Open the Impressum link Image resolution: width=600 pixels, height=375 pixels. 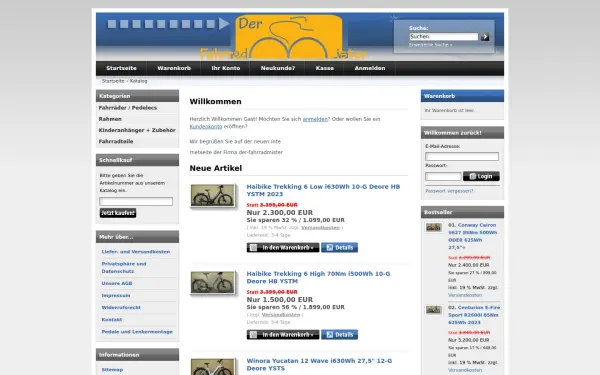(x=116, y=295)
